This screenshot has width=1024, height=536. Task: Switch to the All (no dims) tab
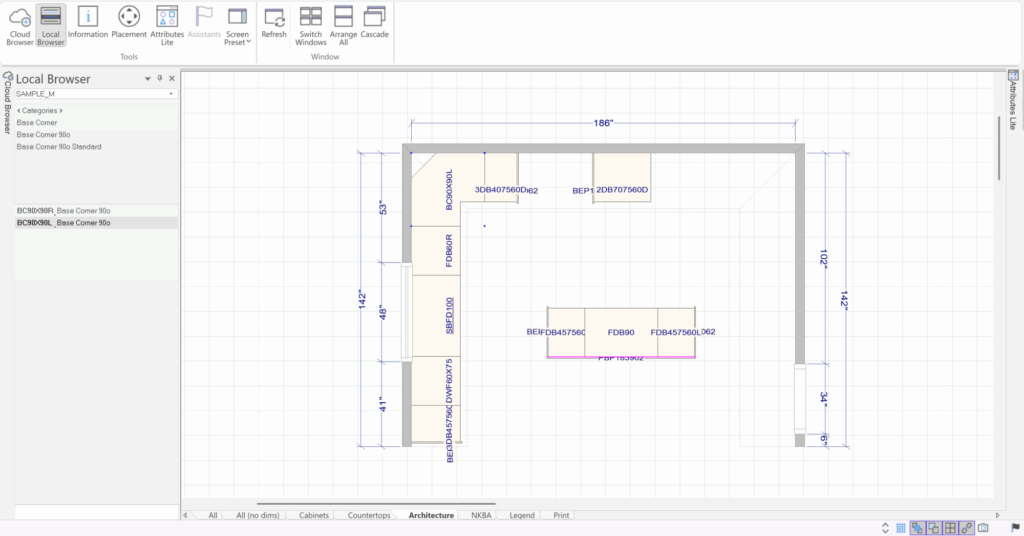pos(258,515)
